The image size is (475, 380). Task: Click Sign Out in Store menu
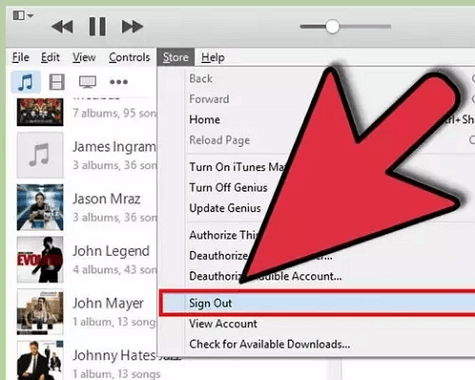click(317, 303)
